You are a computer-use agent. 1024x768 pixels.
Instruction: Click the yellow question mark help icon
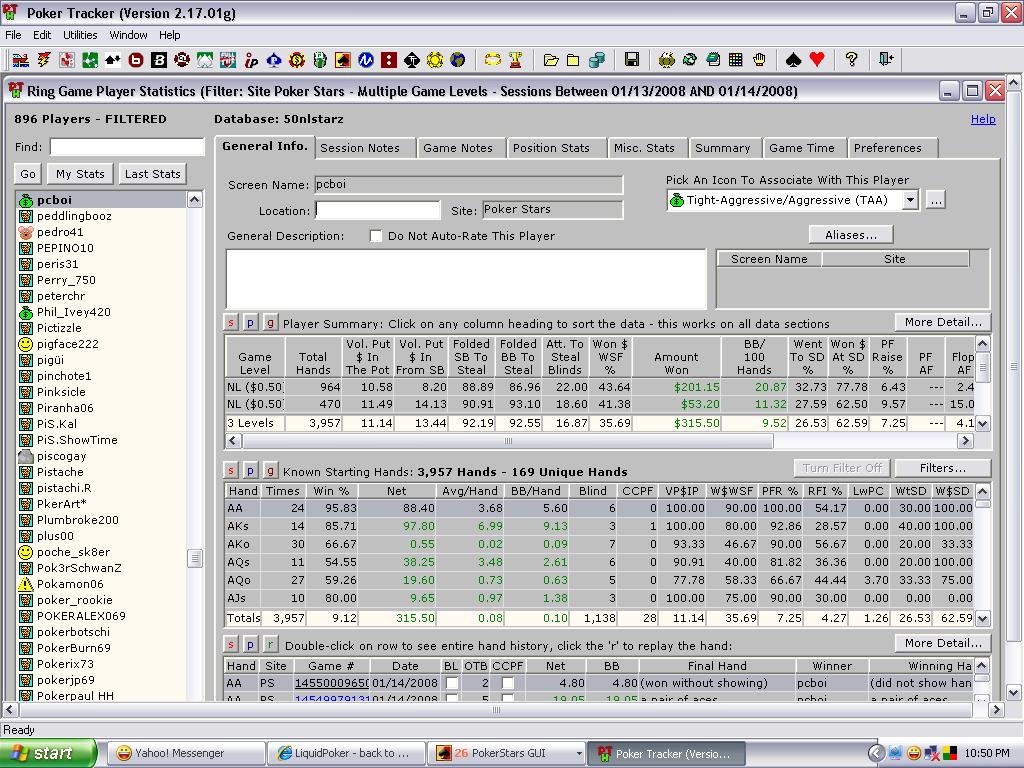(x=851, y=60)
